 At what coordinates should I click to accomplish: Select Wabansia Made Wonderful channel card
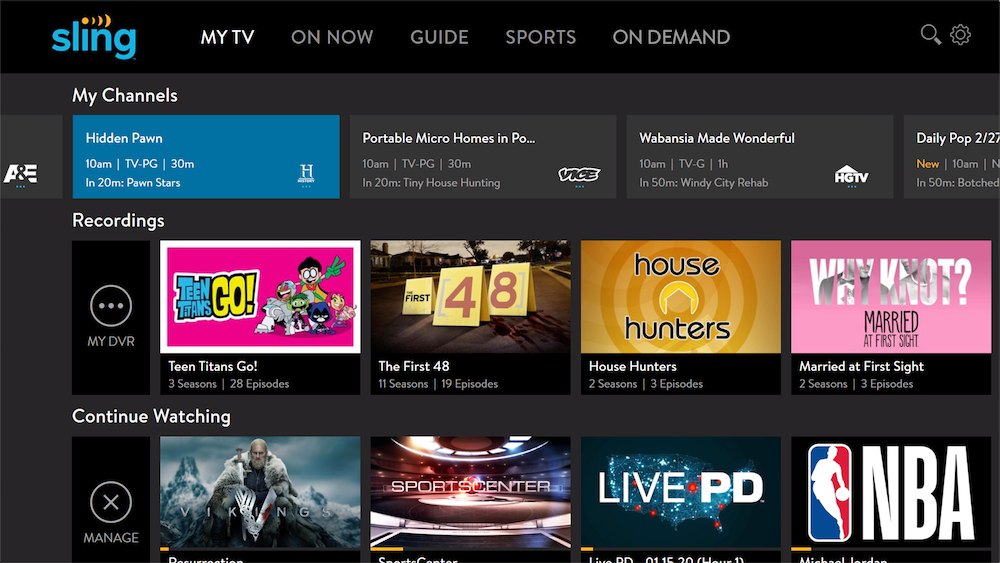760,157
